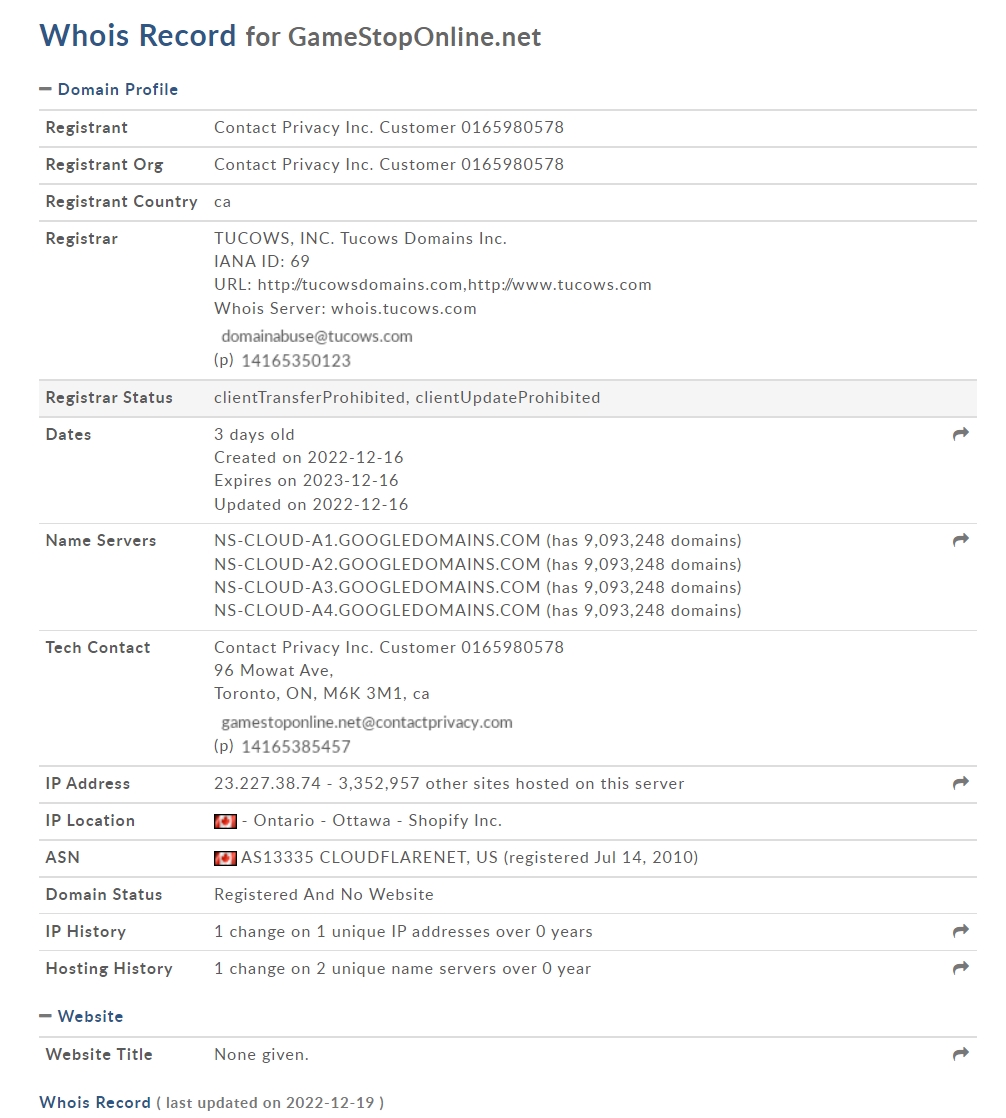Click Tech Contact customer name line
1006x1118 pixels.
tap(389, 647)
